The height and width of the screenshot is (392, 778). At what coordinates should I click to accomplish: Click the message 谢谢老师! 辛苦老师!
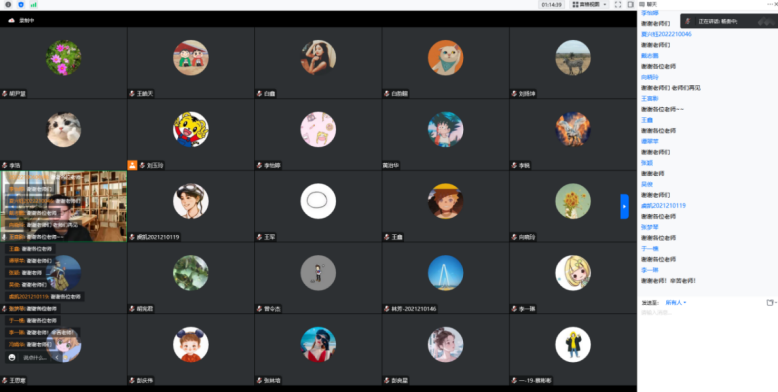point(668,281)
